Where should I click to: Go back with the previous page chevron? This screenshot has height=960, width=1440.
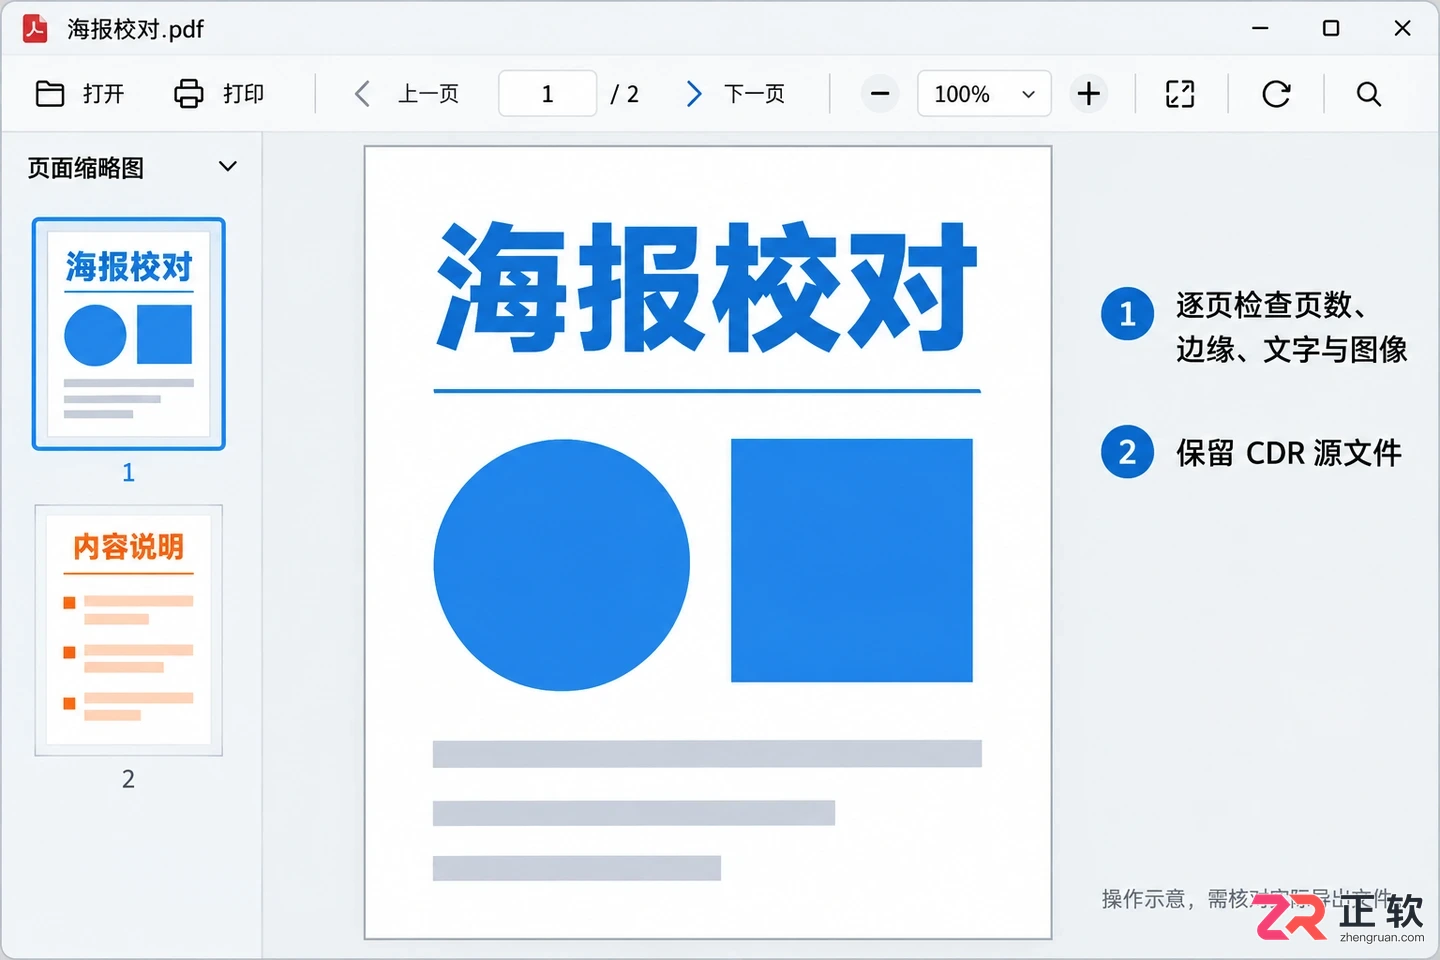pos(362,94)
